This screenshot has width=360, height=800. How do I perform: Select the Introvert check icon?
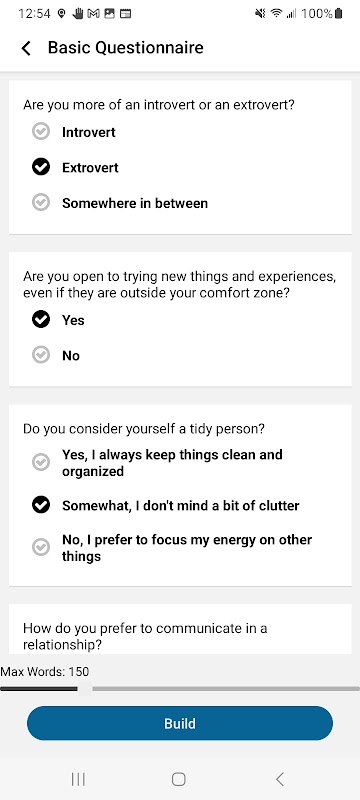coord(41,132)
